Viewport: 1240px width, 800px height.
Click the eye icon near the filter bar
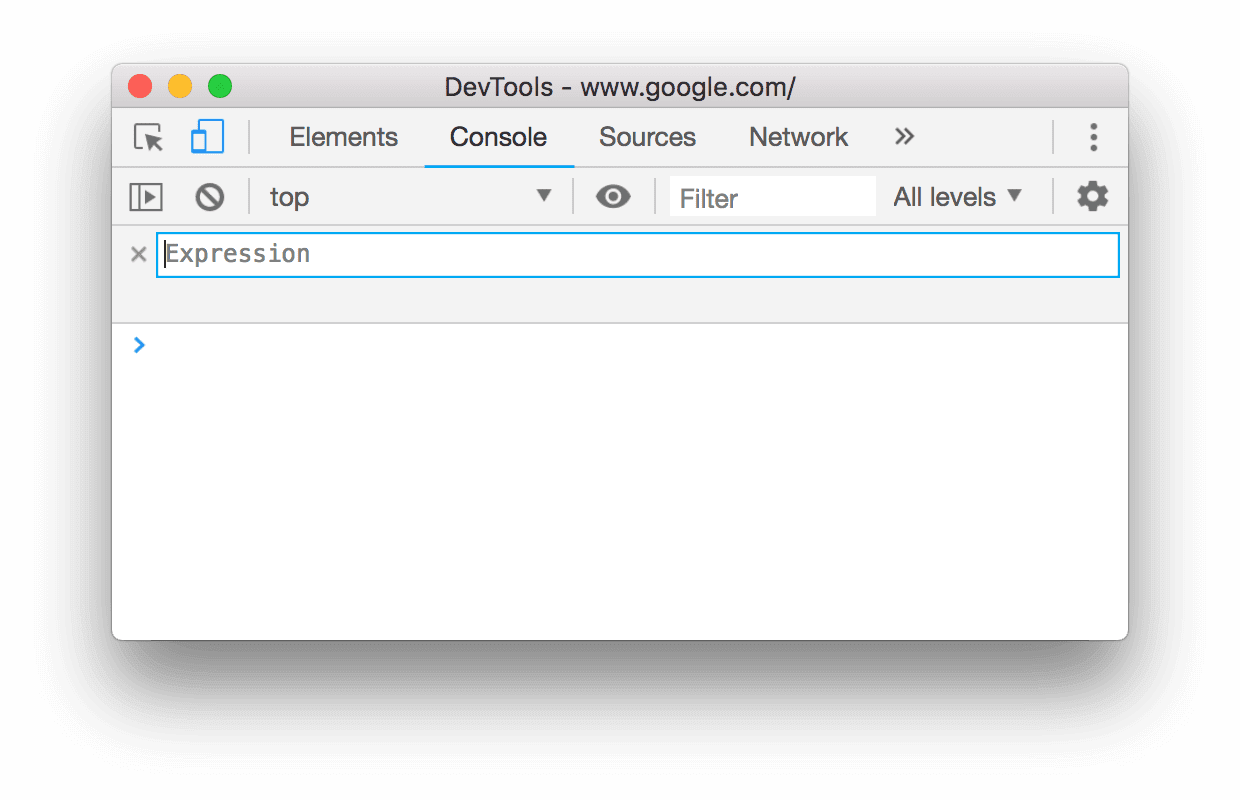point(613,196)
